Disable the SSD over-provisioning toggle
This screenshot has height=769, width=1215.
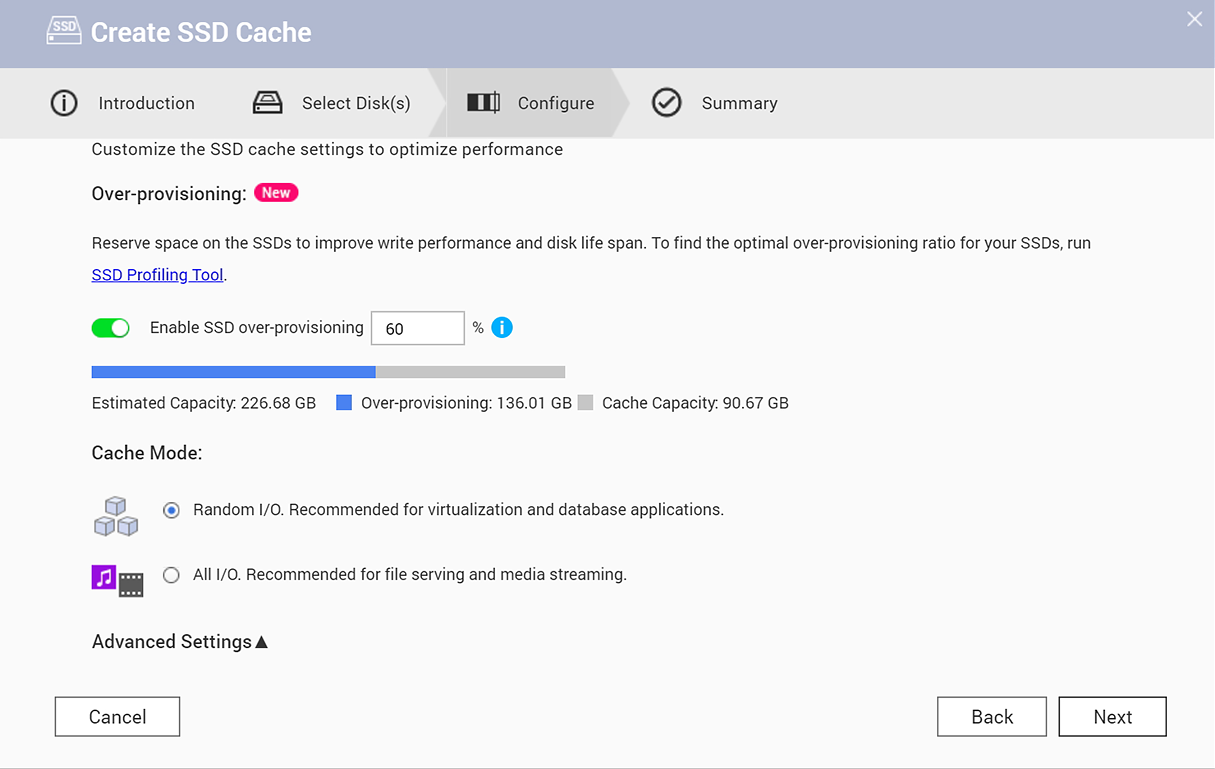click(111, 328)
